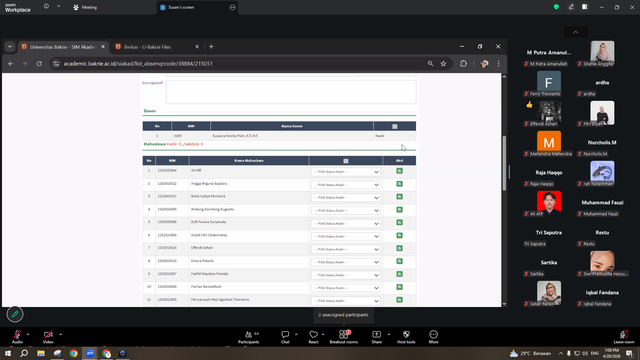Select Ferry Tresnanto's participant tile
This screenshot has width=640, height=360.
click(549, 84)
